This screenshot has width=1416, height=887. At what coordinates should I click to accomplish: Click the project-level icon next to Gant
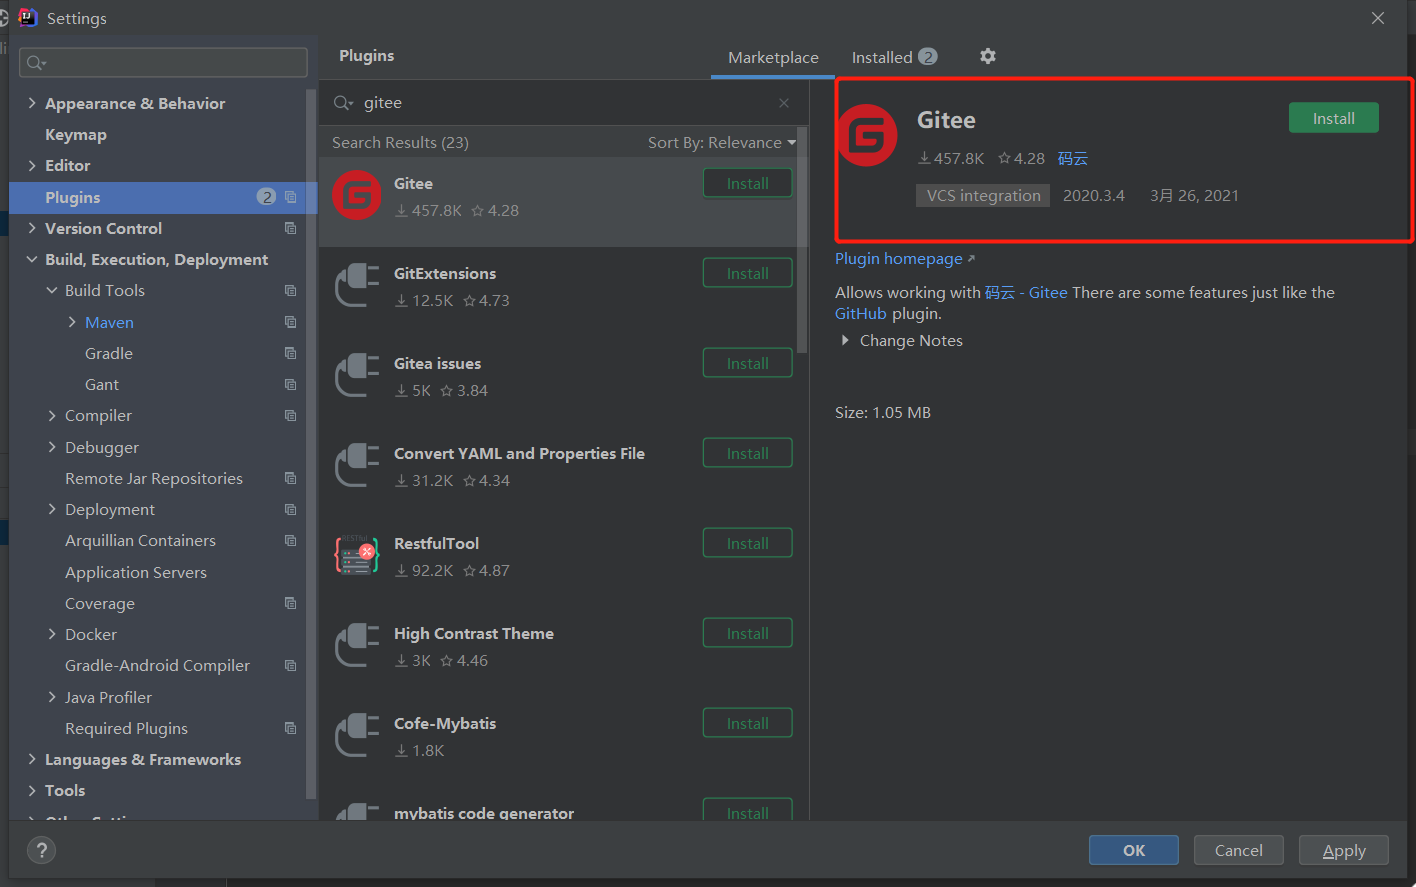tap(290, 384)
